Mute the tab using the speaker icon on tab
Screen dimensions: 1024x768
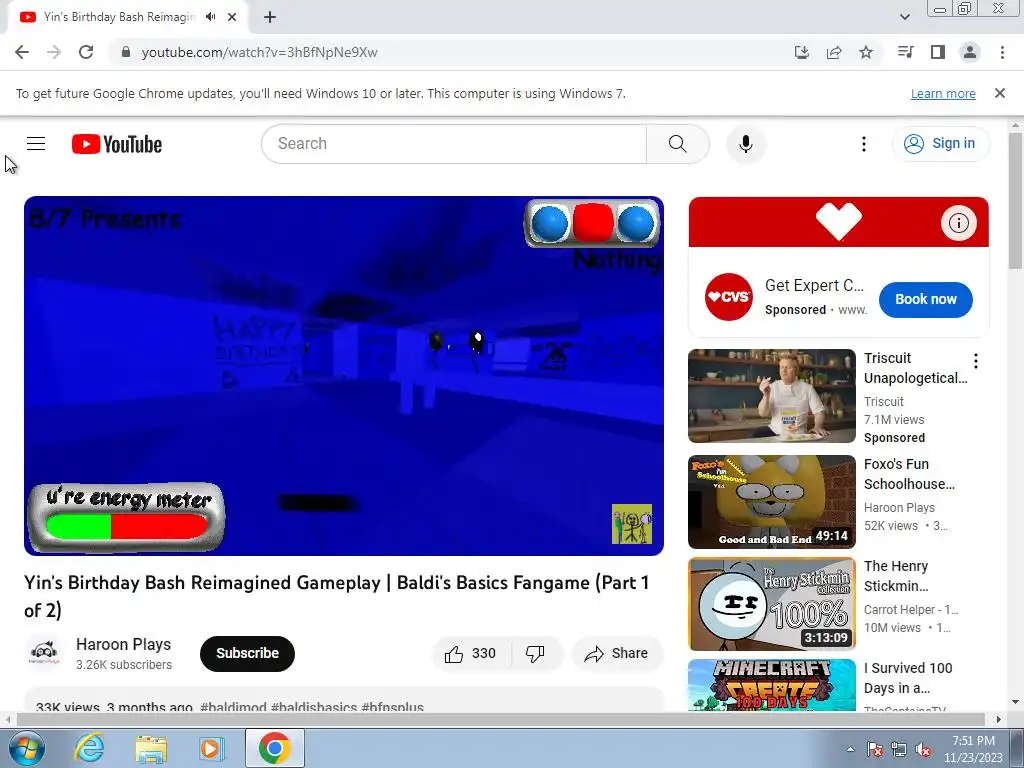[210, 17]
